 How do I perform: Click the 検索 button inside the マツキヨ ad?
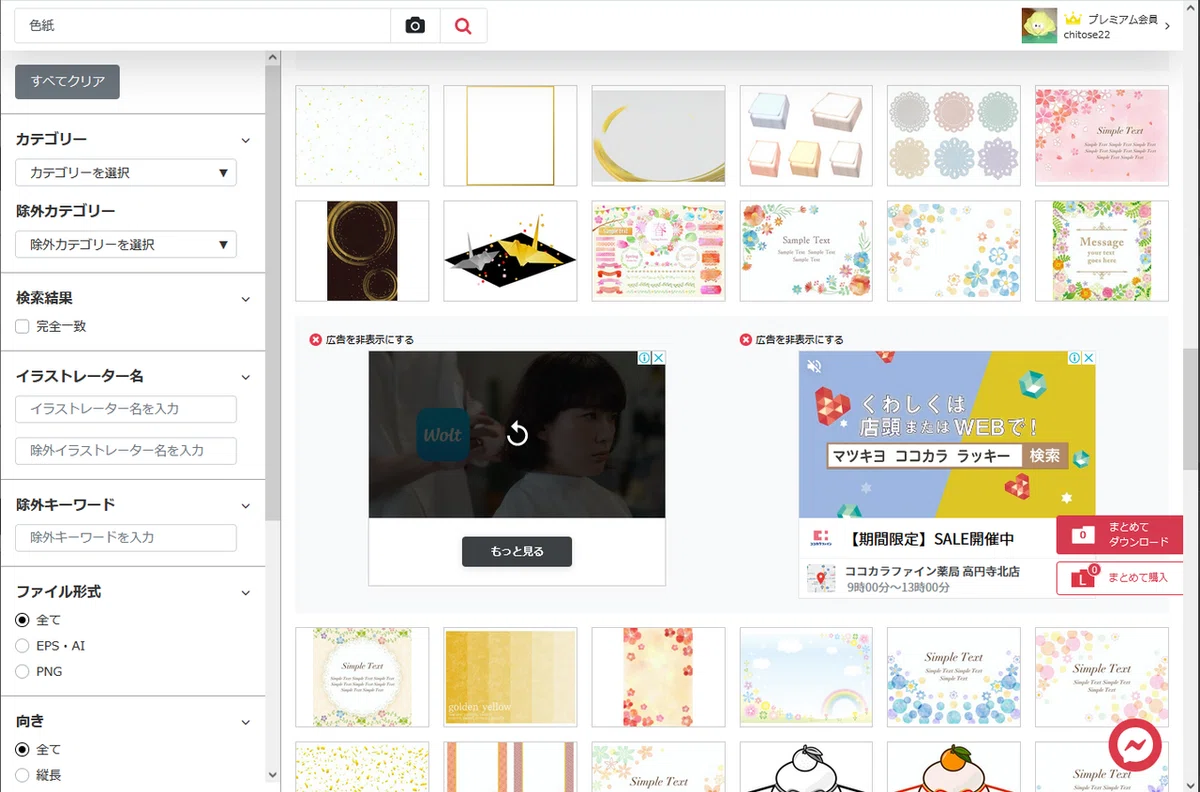(1045, 456)
